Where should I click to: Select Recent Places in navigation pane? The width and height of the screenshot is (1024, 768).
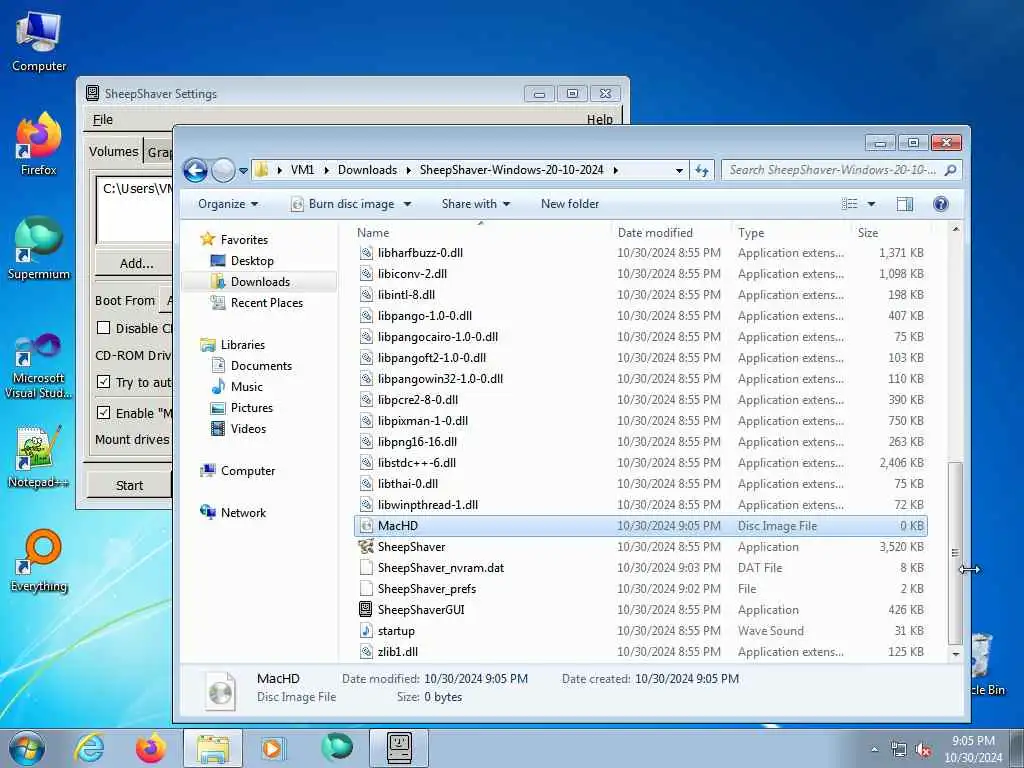[x=266, y=302]
